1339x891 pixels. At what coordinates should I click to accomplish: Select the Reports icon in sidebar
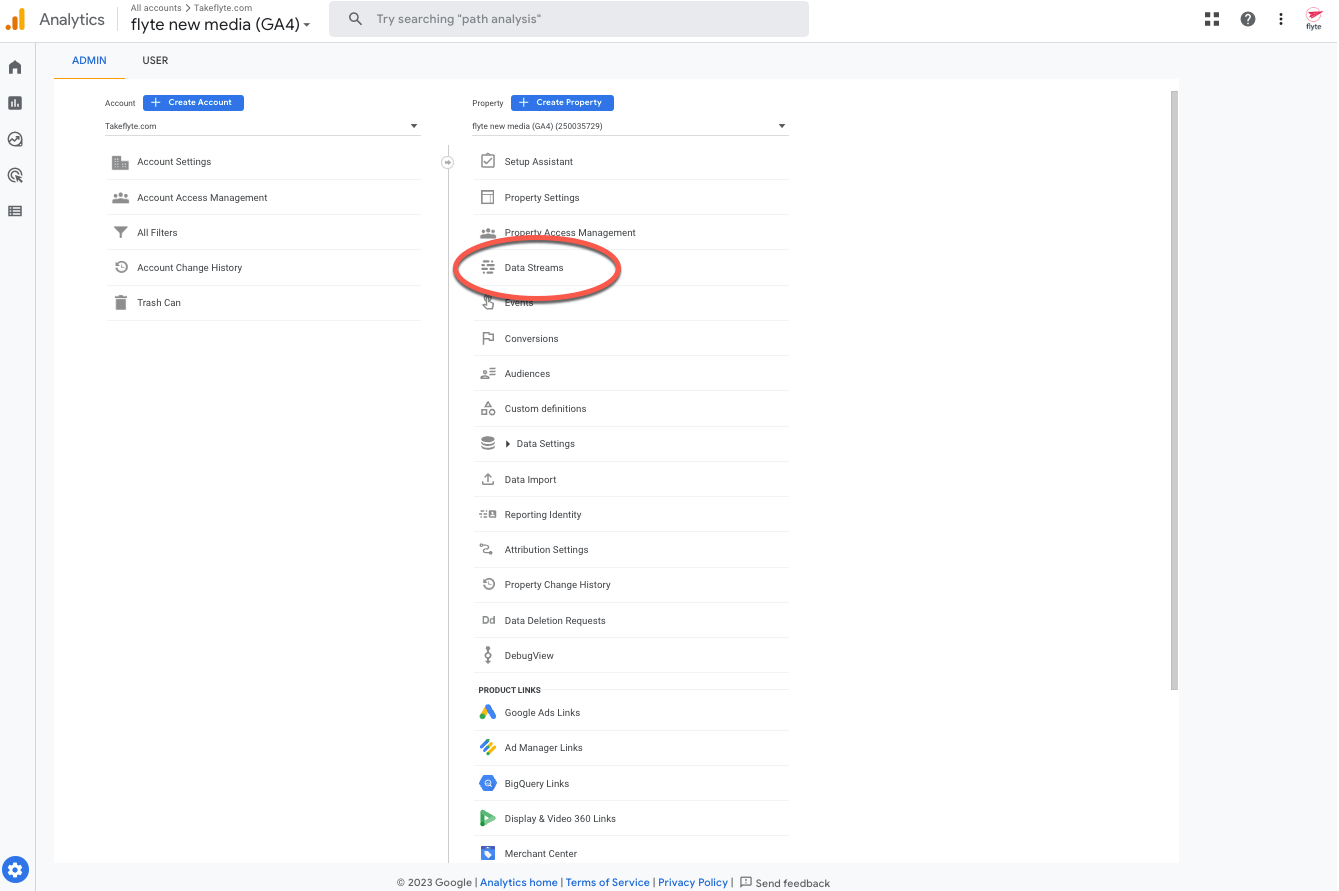[x=14, y=102]
